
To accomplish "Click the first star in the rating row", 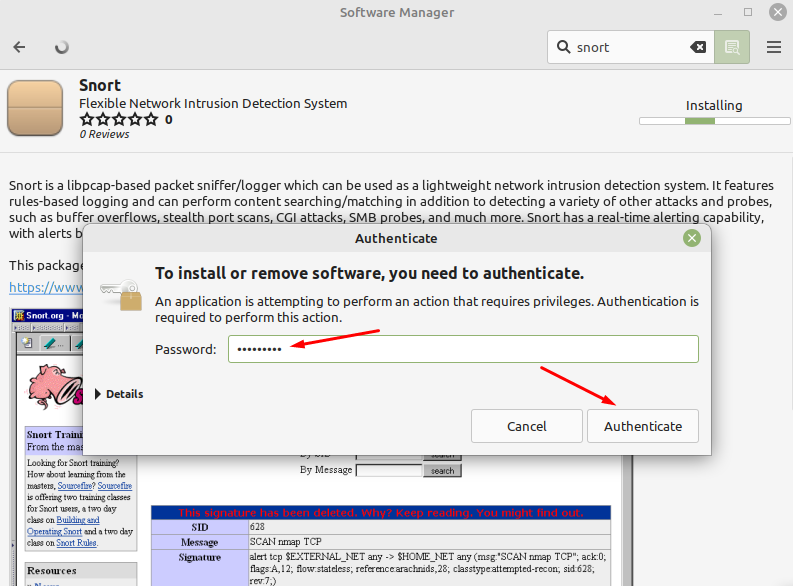I will [x=87, y=119].
